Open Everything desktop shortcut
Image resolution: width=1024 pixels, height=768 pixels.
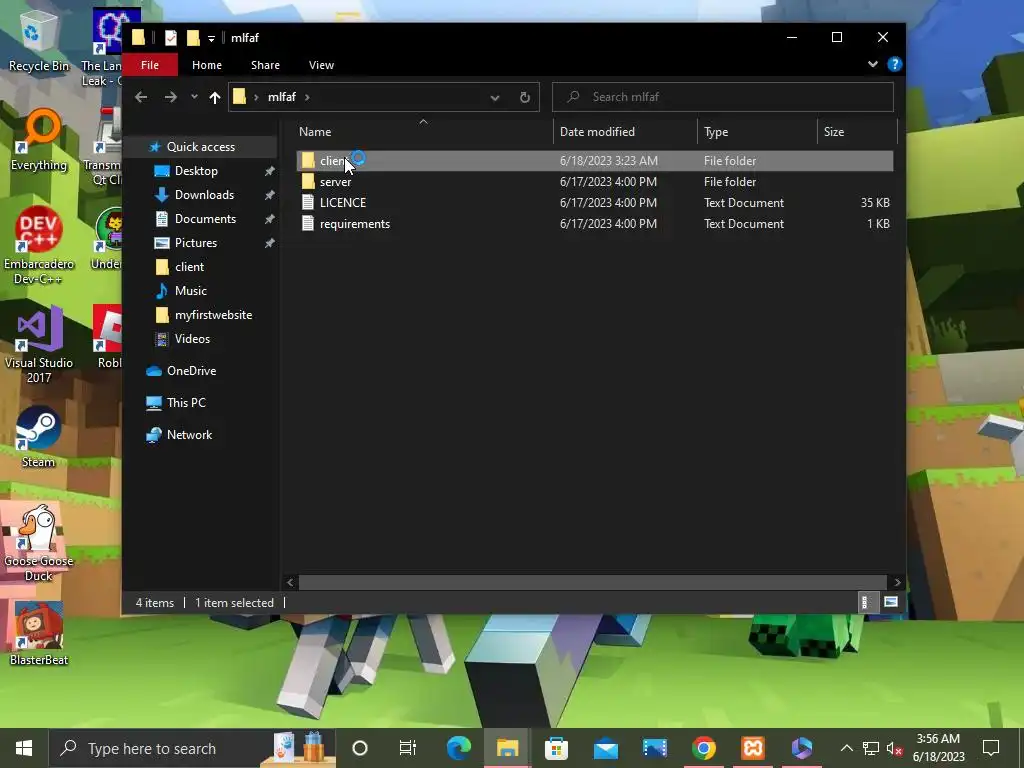coord(39,140)
